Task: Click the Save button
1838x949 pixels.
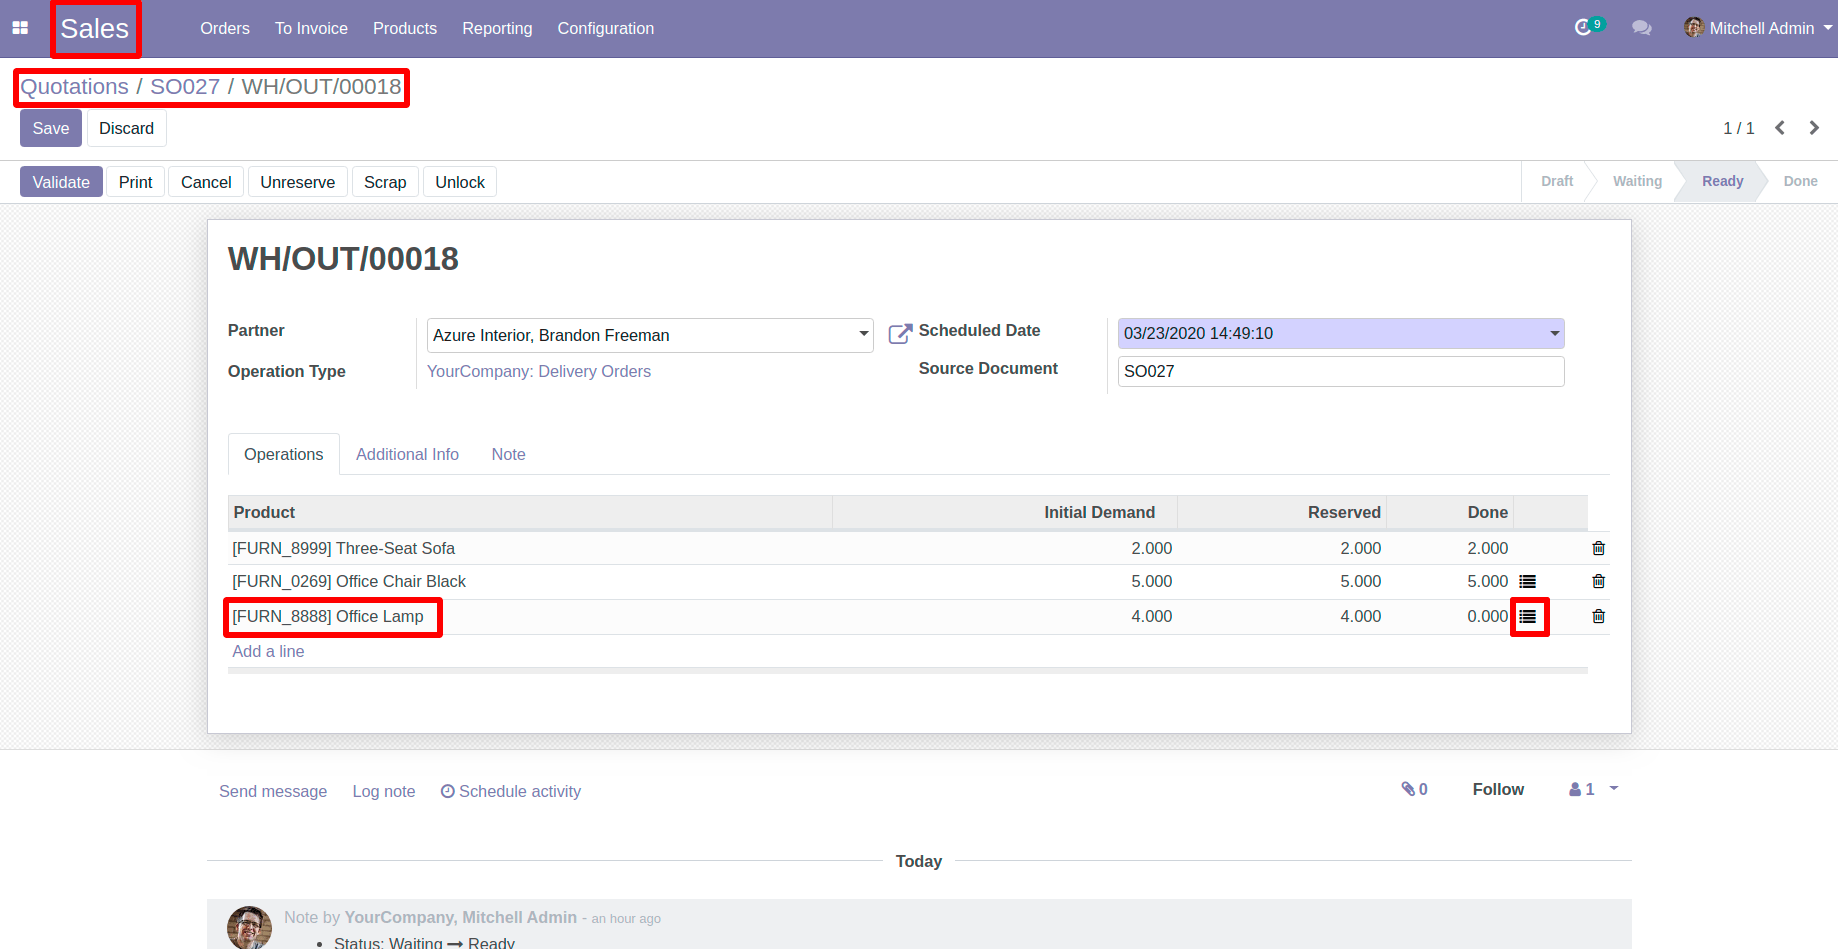Action: (51, 128)
